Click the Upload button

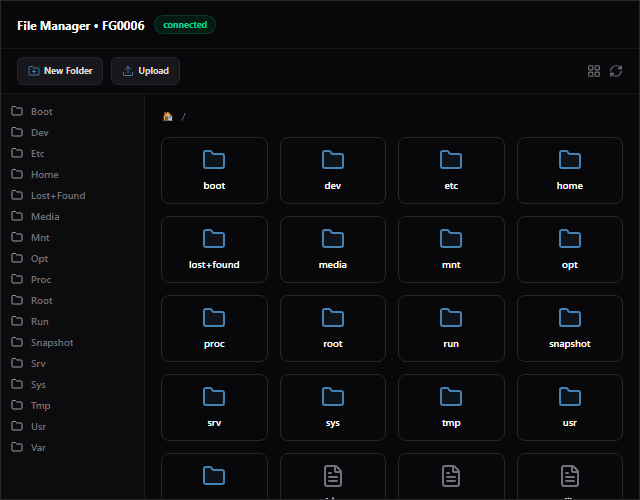click(145, 71)
